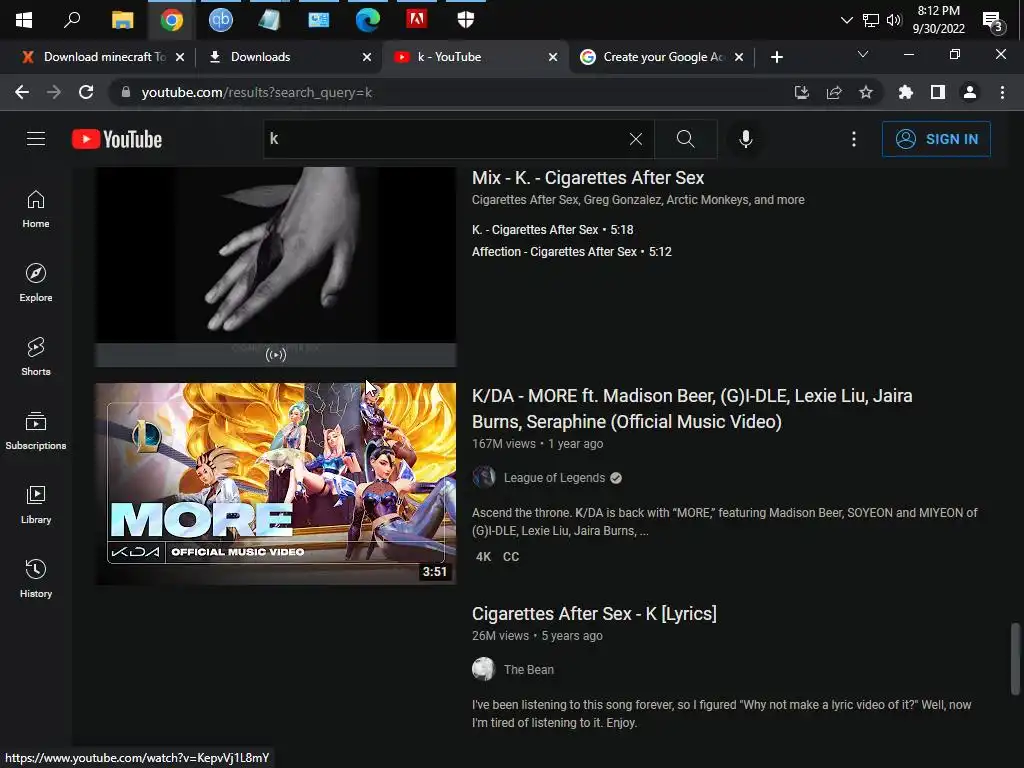
Task: Start voice search with microphone
Action: (746, 139)
